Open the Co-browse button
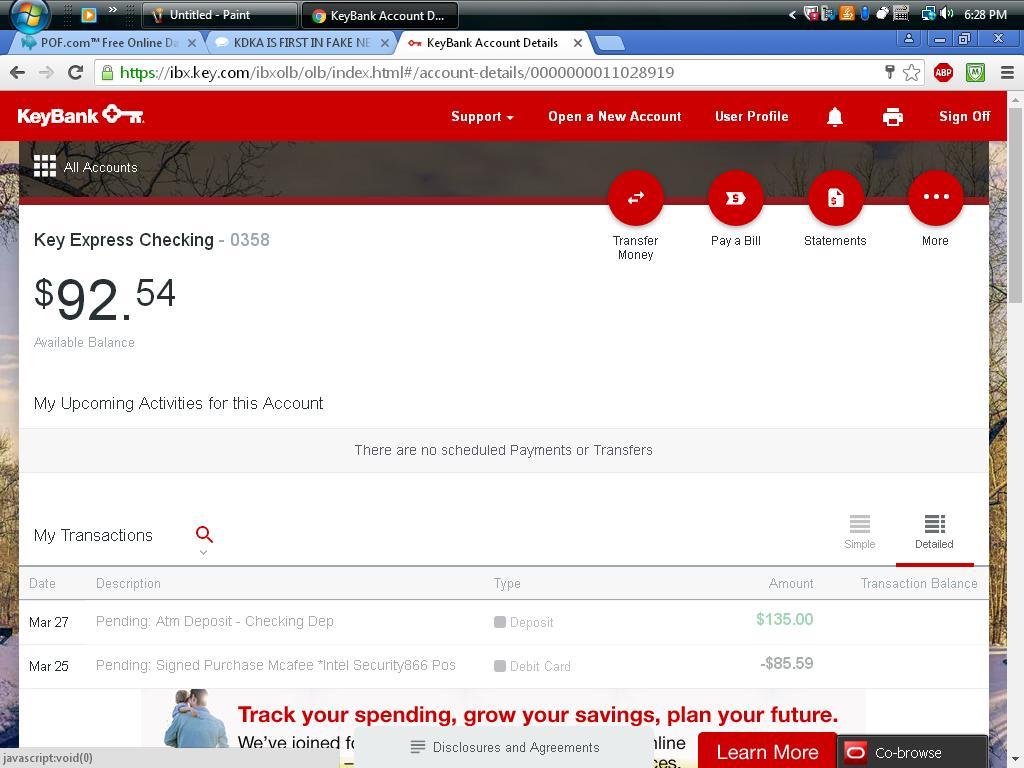The height and width of the screenshot is (768, 1024). tap(912, 752)
